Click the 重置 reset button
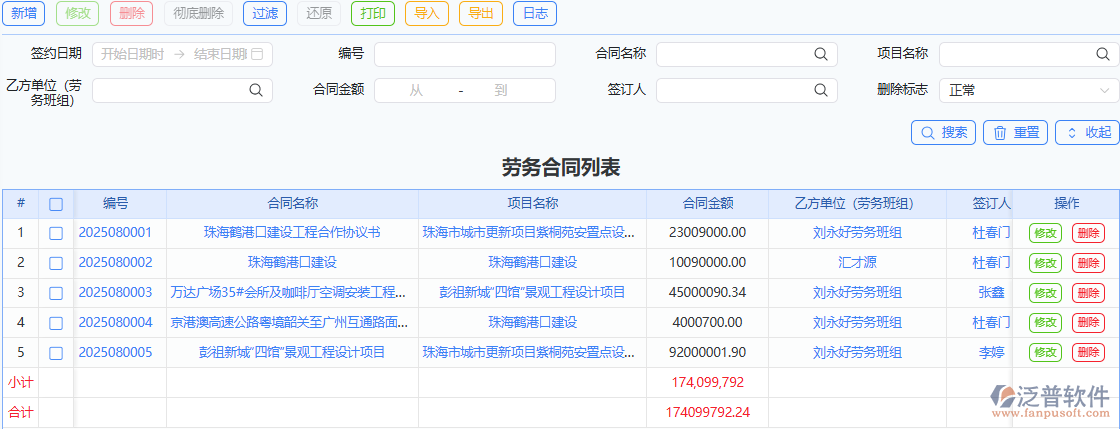The width and height of the screenshot is (1120, 429). tap(1016, 133)
